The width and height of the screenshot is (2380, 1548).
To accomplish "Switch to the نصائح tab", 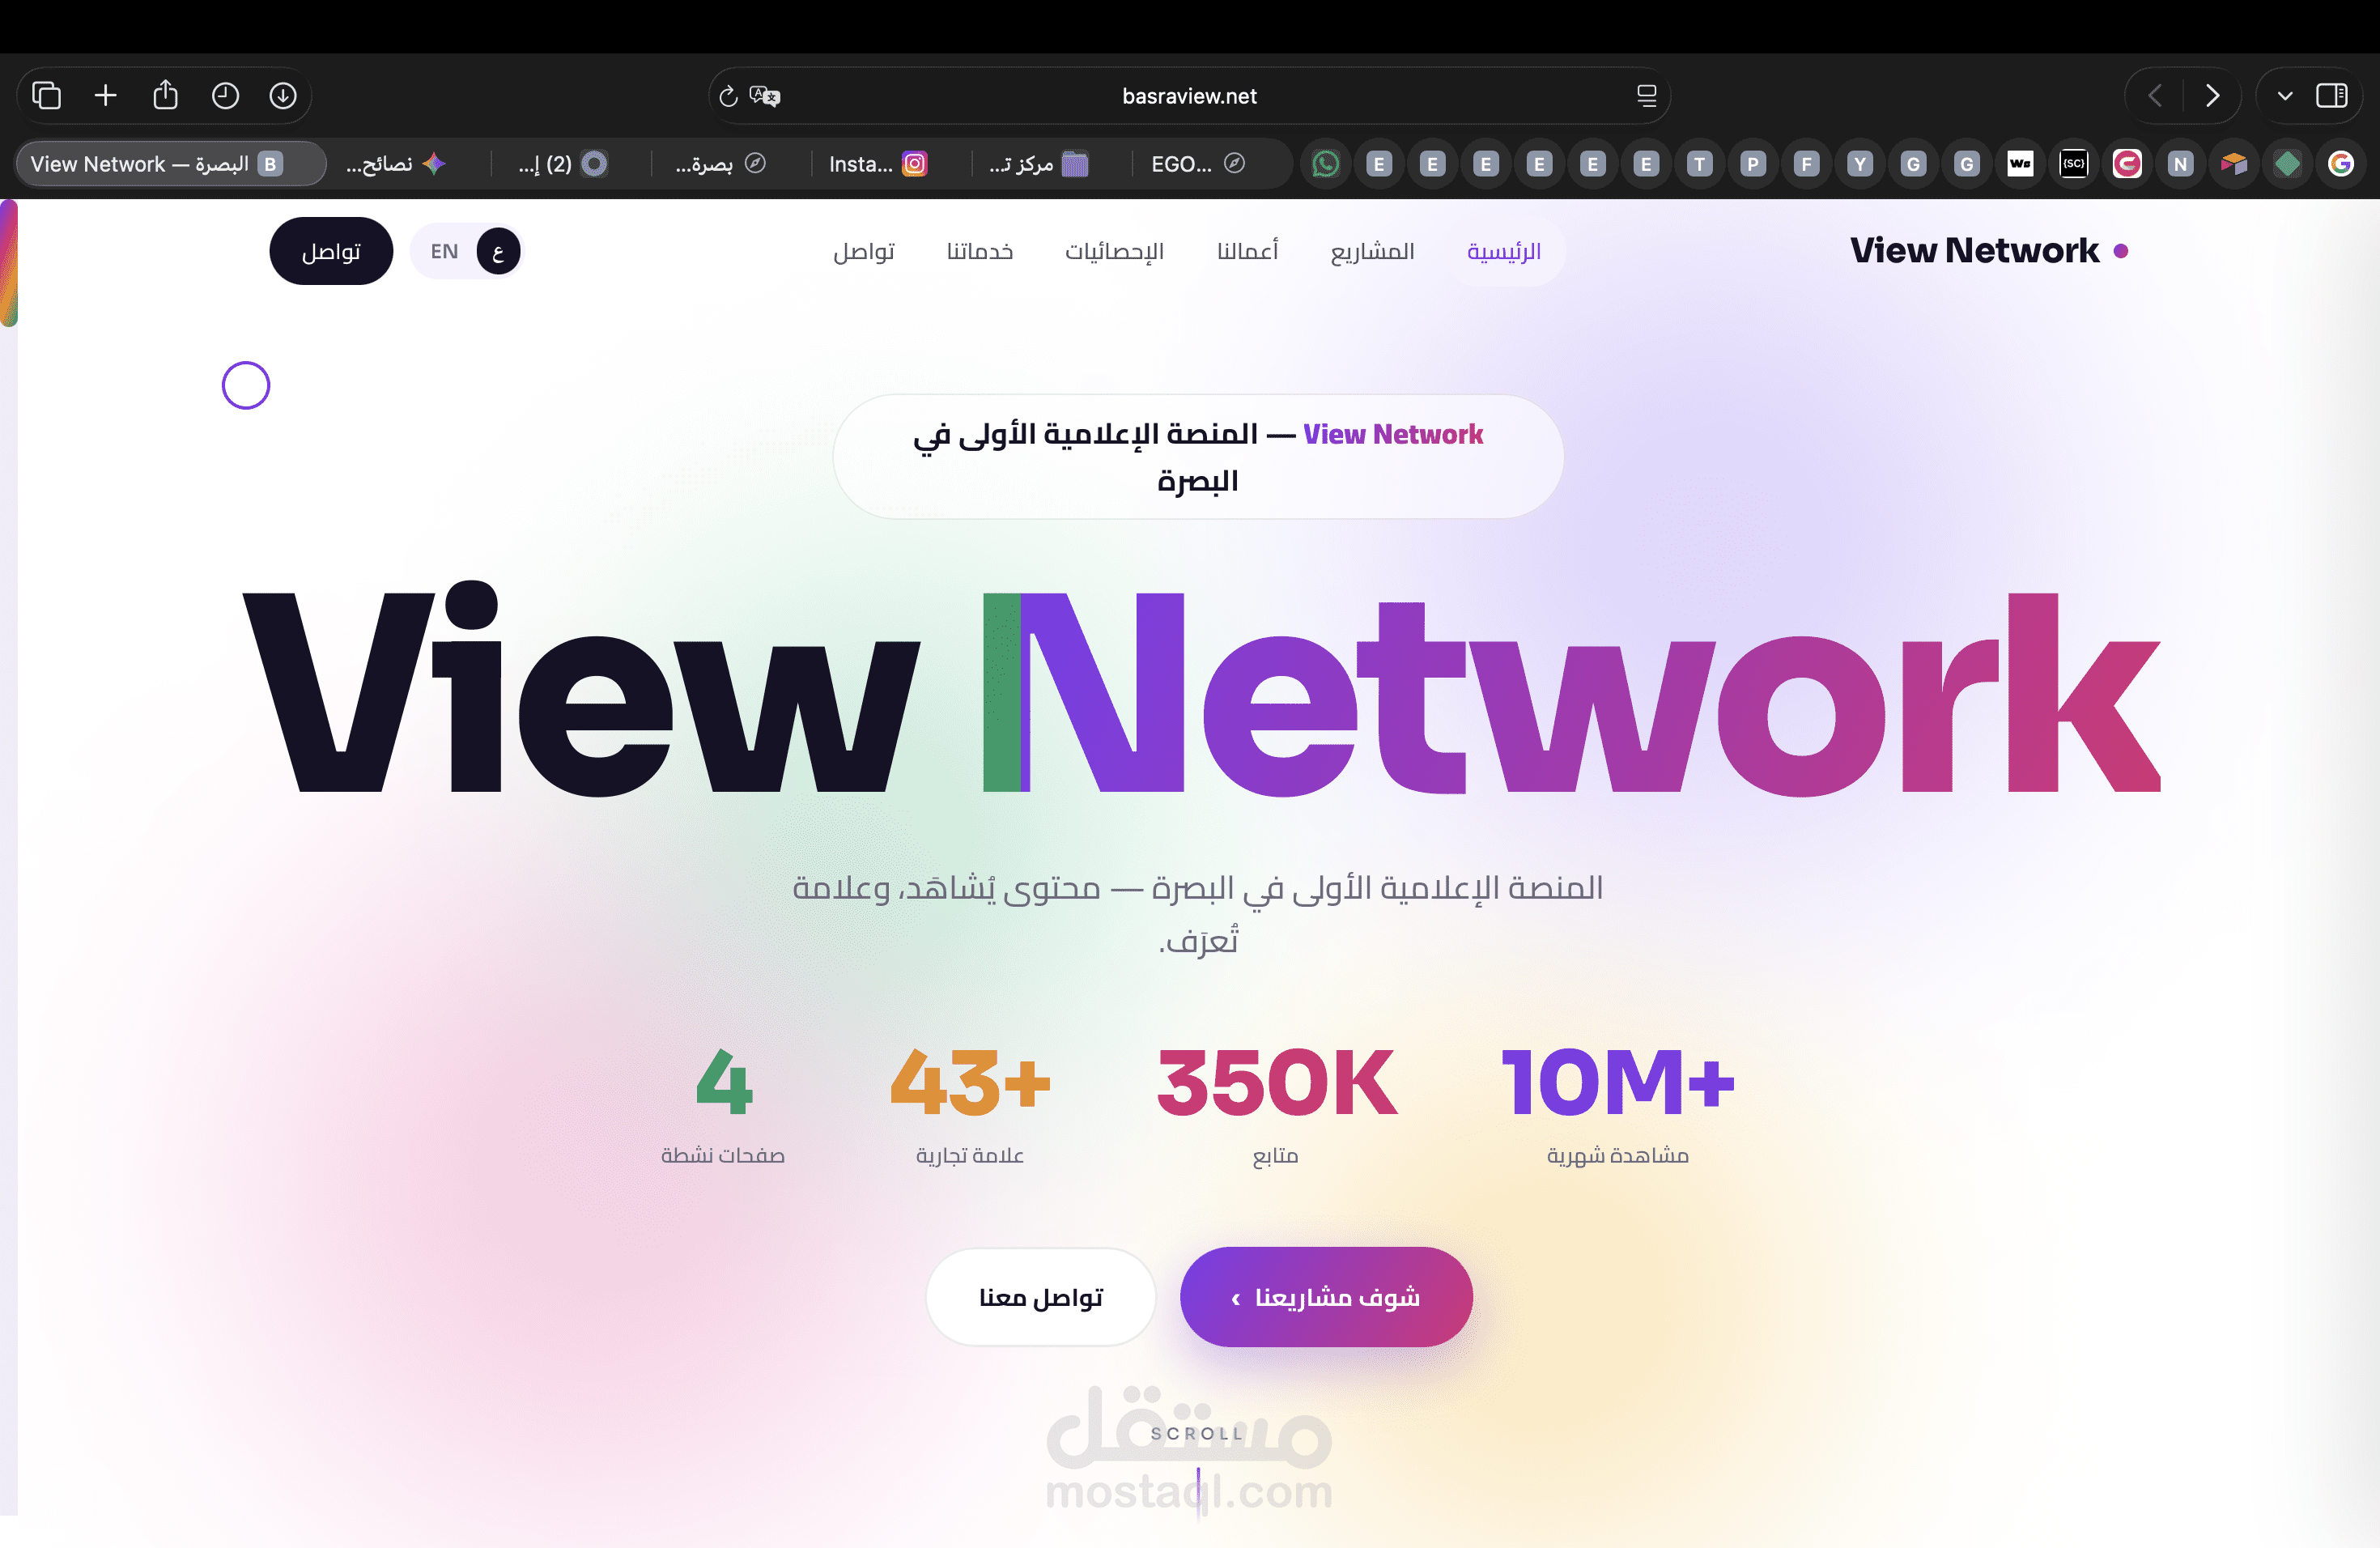I will [396, 164].
